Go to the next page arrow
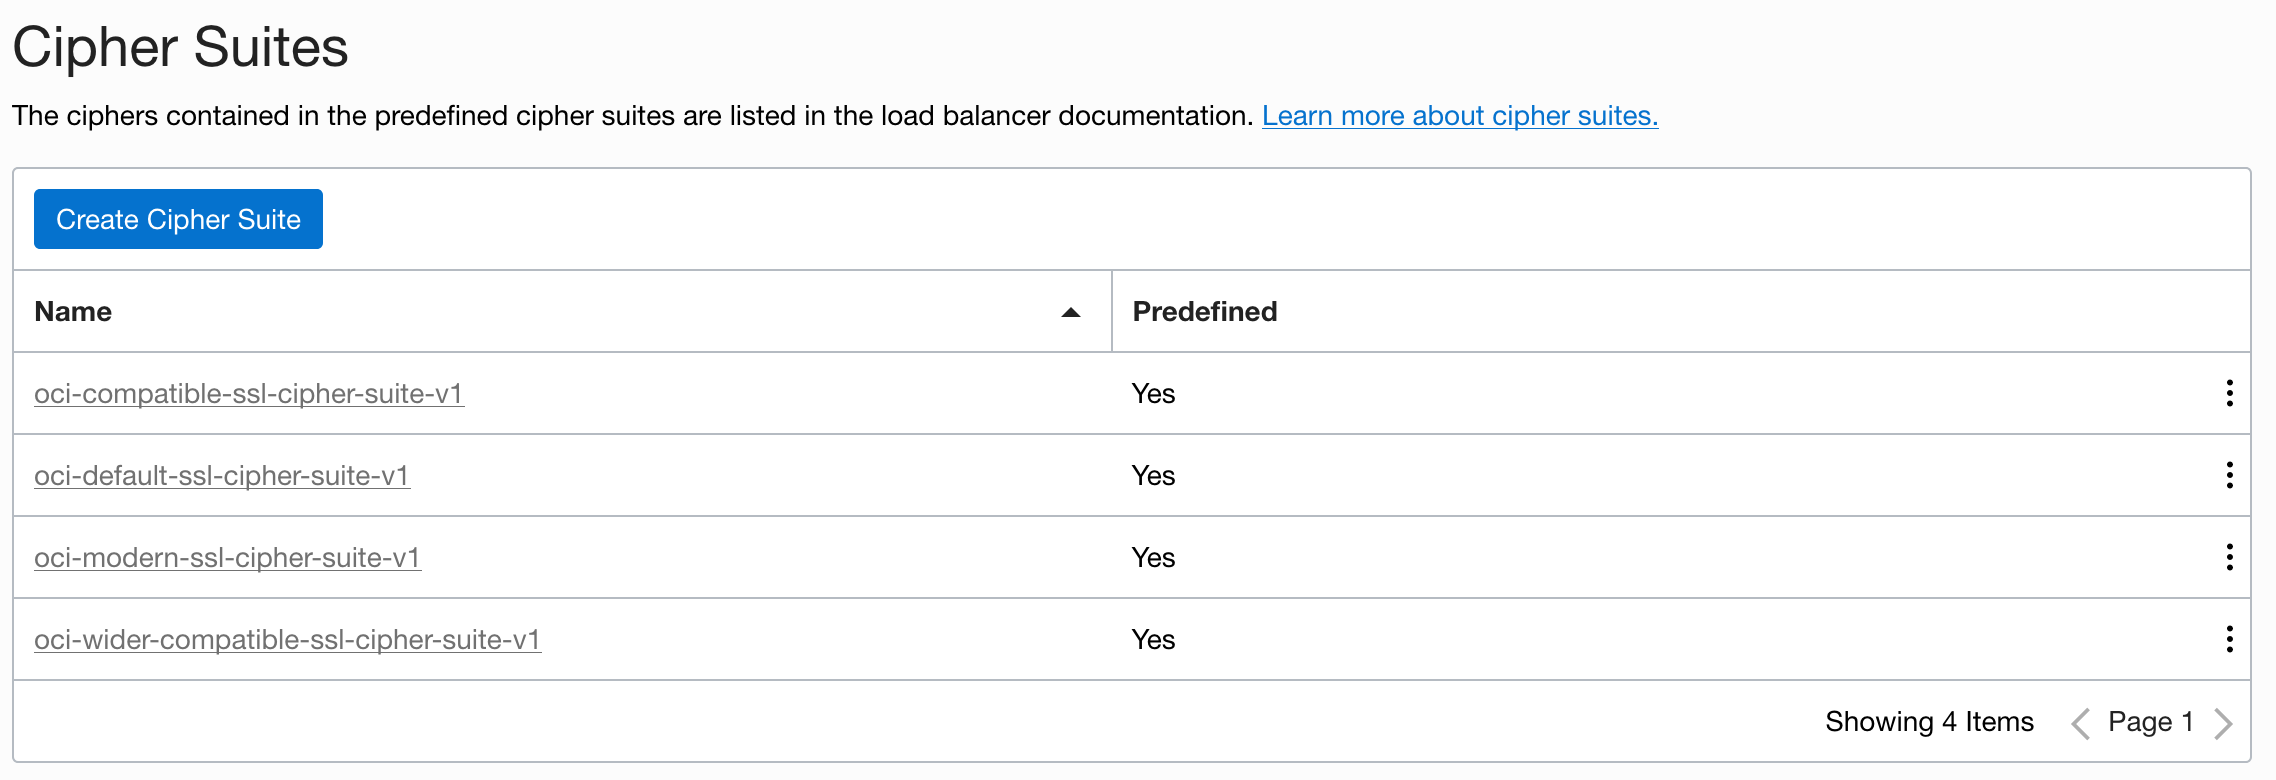Viewport: 2276px width, 780px height. pos(2223,722)
